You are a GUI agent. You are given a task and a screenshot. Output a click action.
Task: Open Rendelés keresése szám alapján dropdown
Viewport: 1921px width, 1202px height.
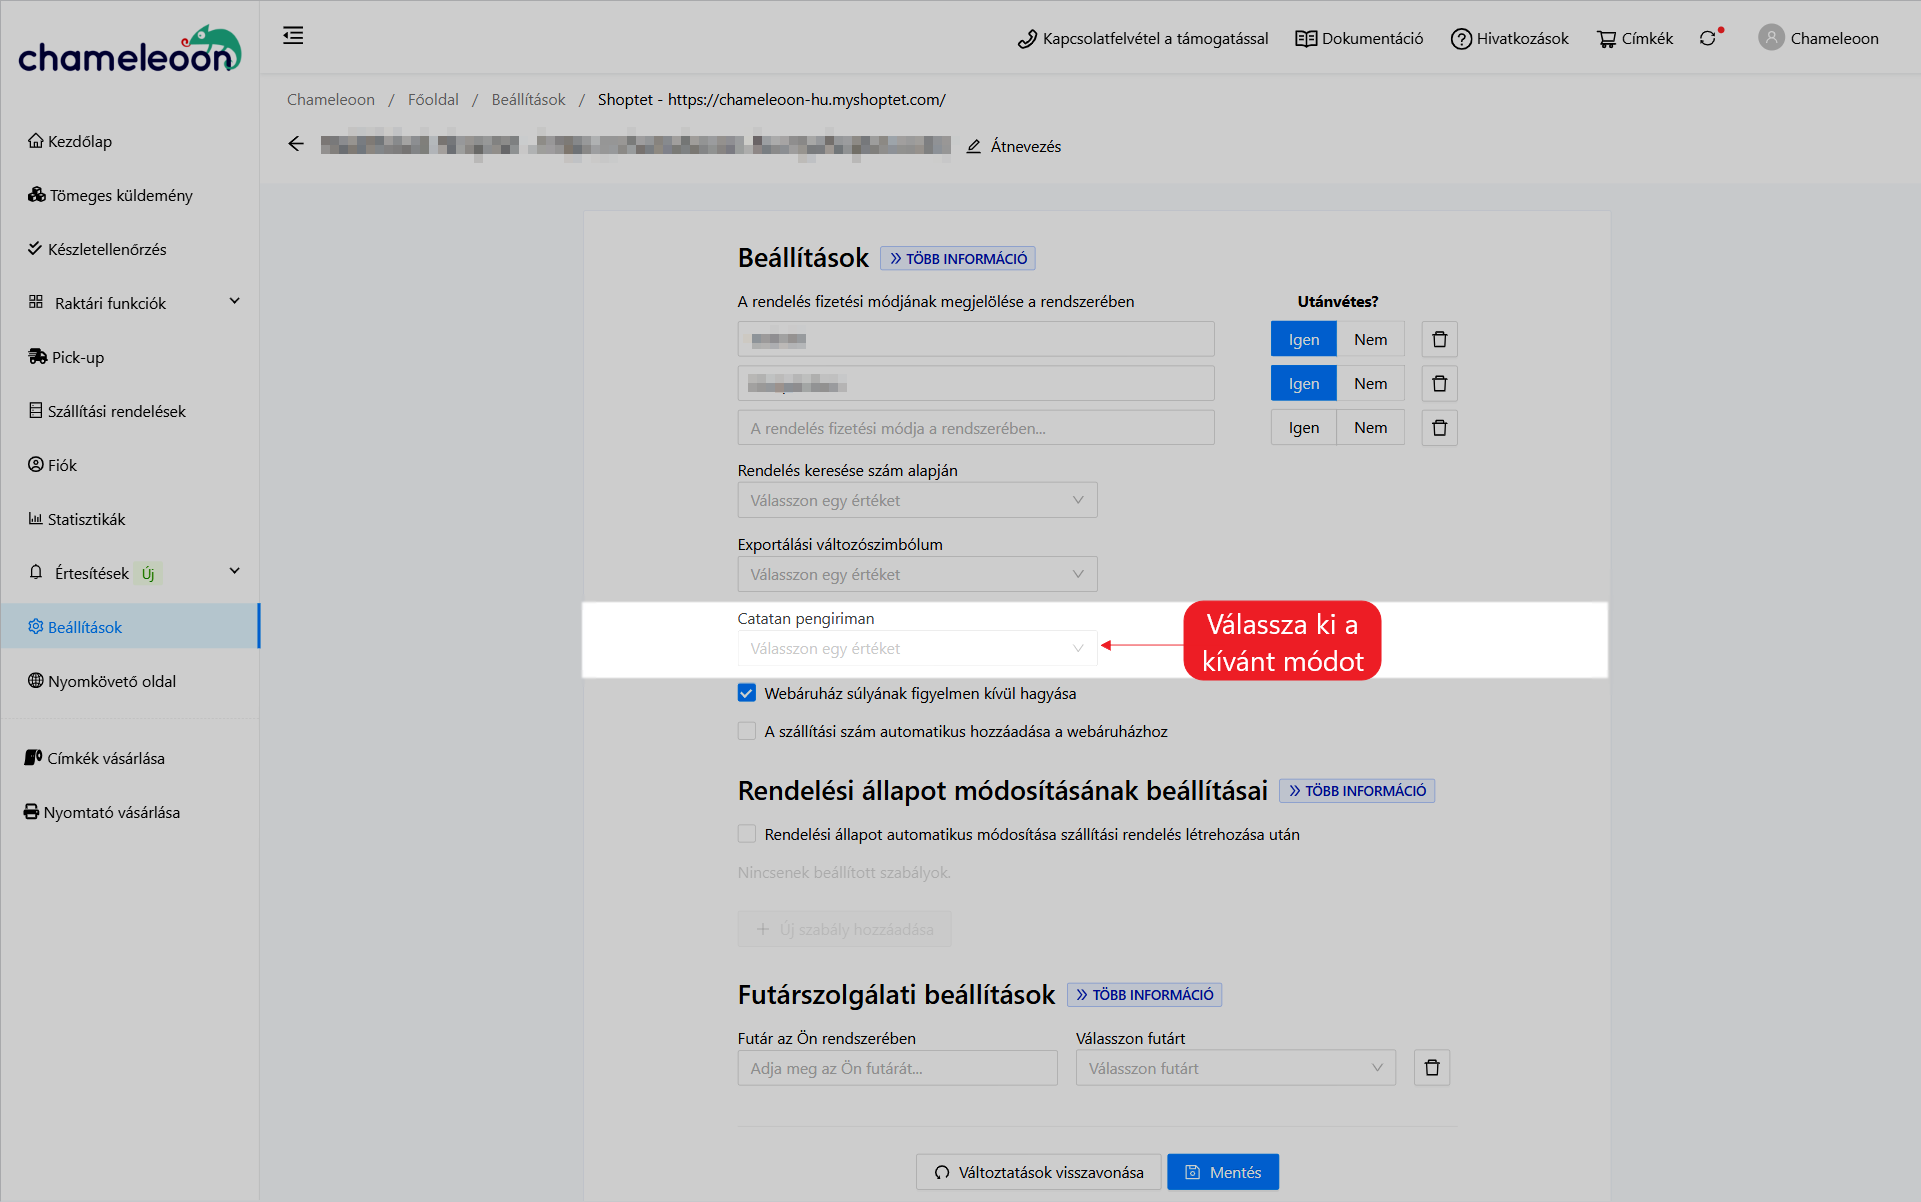(917, 500)
